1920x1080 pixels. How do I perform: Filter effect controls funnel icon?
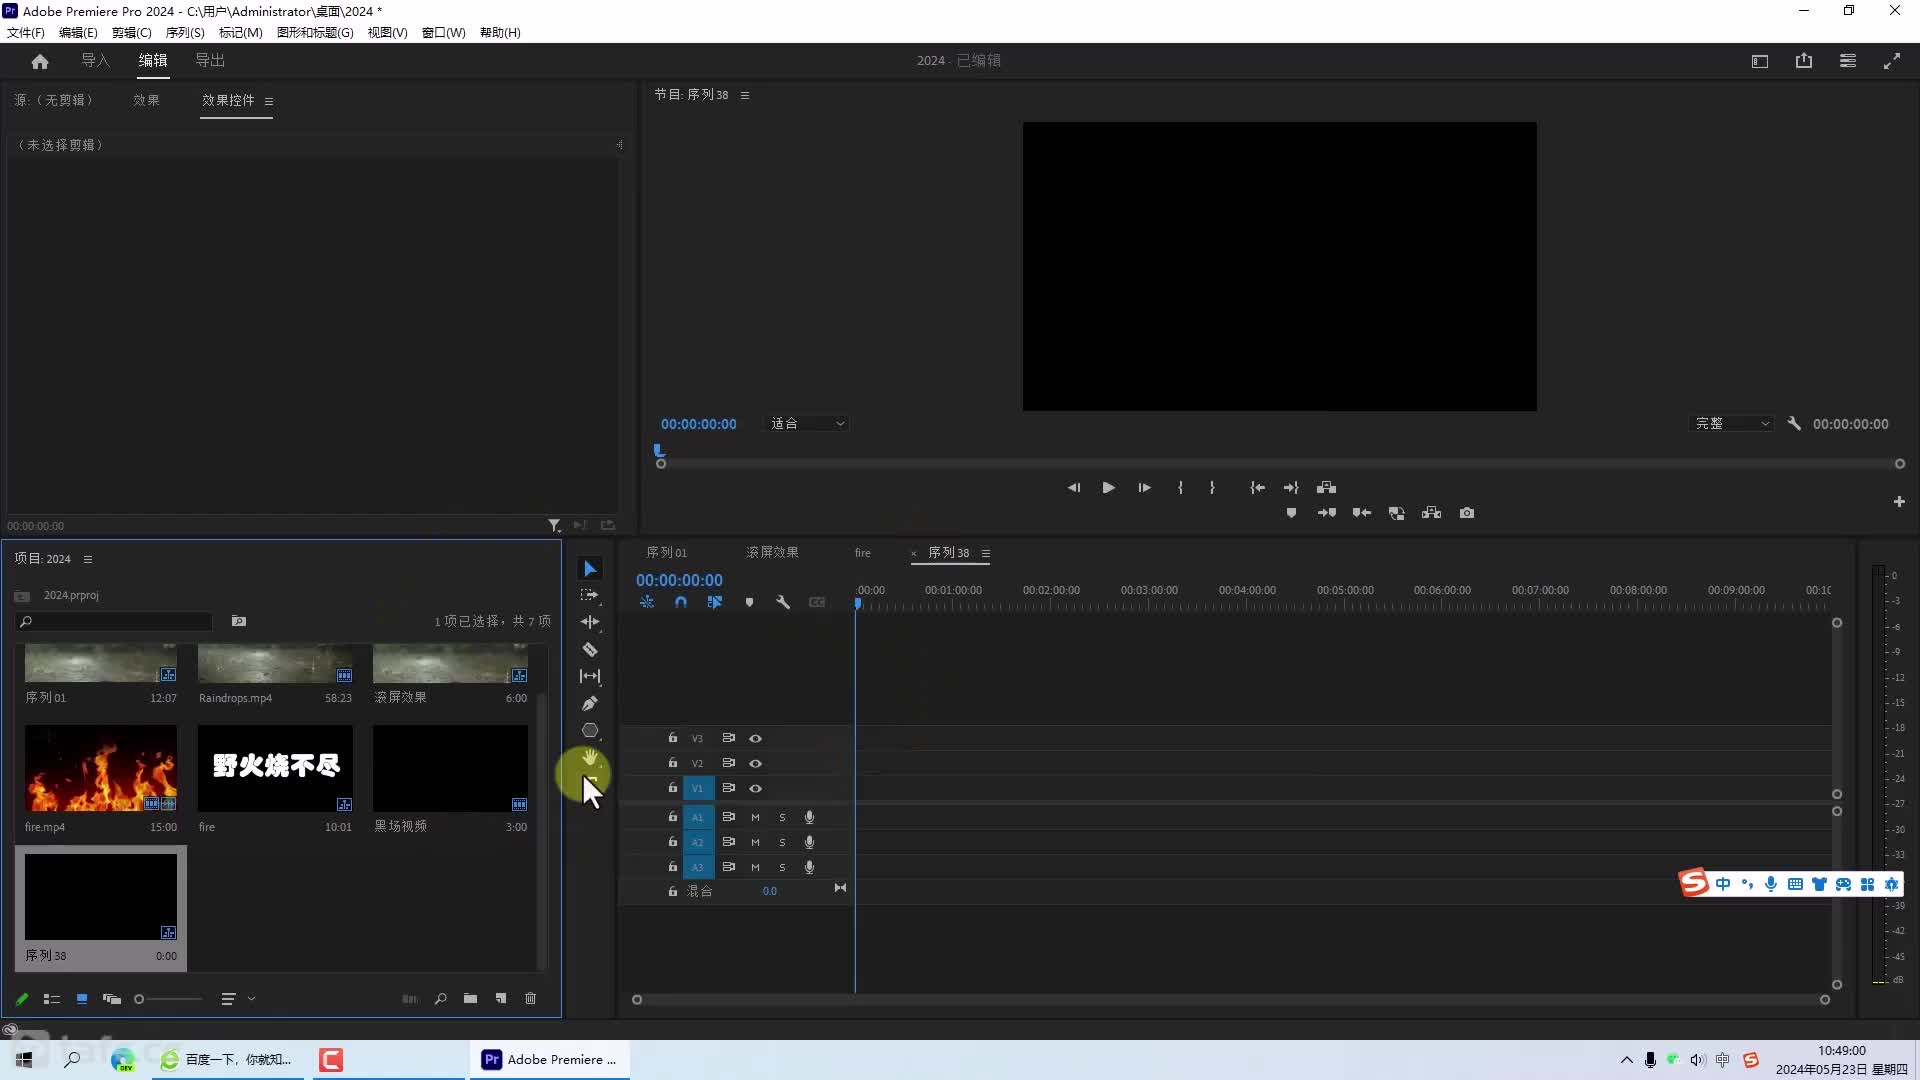[554, 525]
